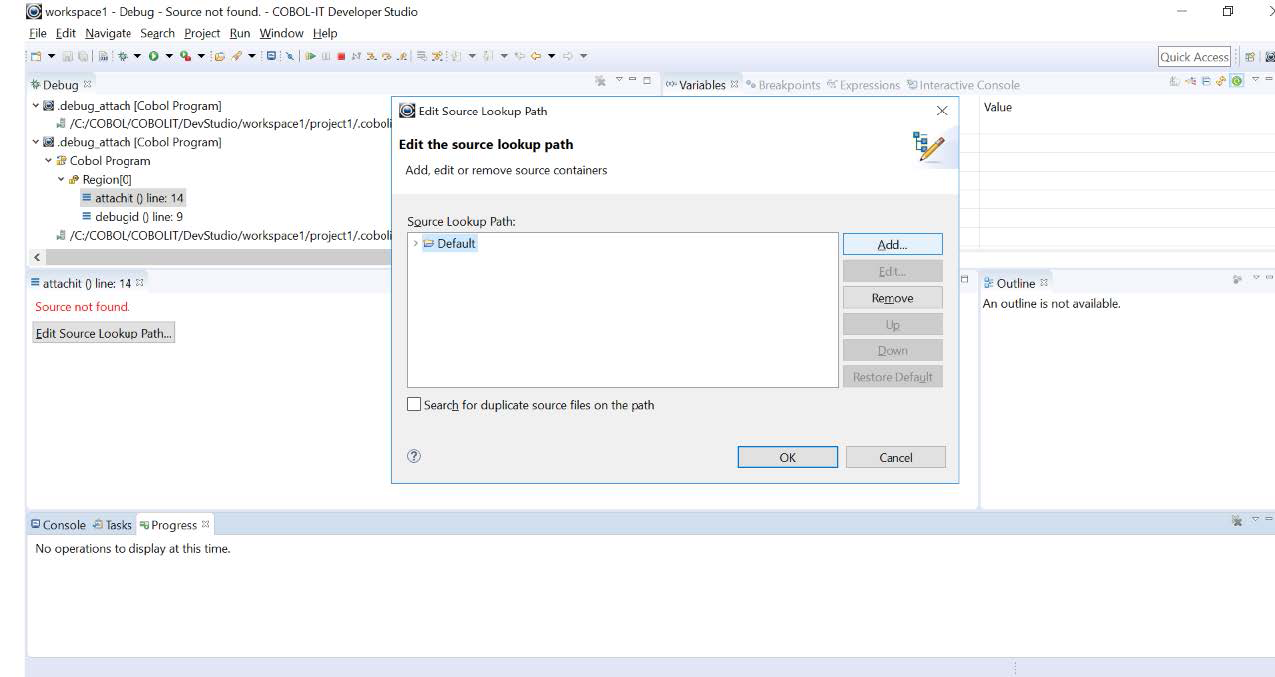Open the Navigate menu
Screen dimensions: 1275x677
(x=106, y=32)
